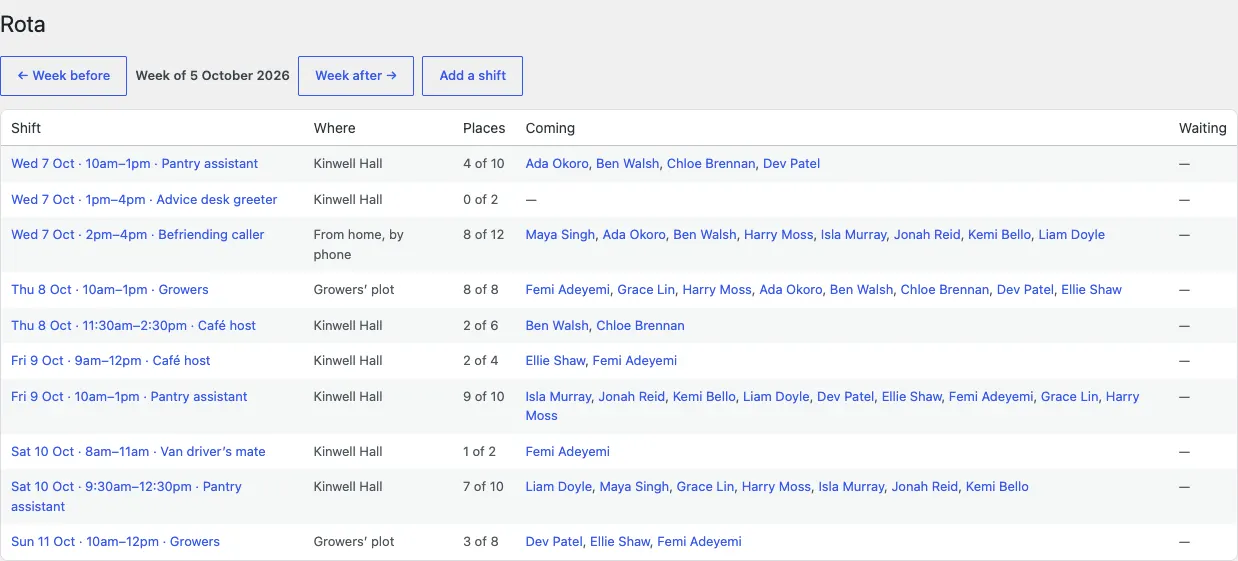Open Chloe Brennan in Thu Café host row
Image resolution: width=1238 pixels, height=561 pixels.
(x=640, y=326)
